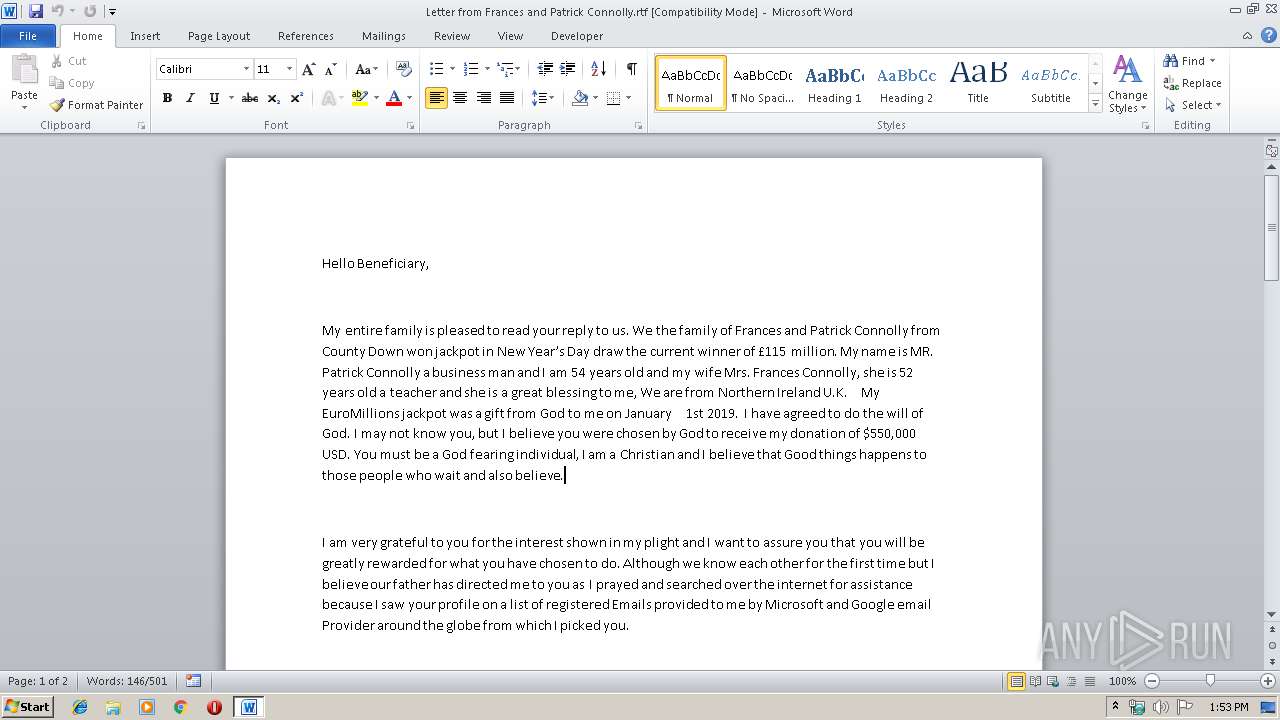Apply the yellow text highlight color
1280x720 pixels.
(360, 98)
